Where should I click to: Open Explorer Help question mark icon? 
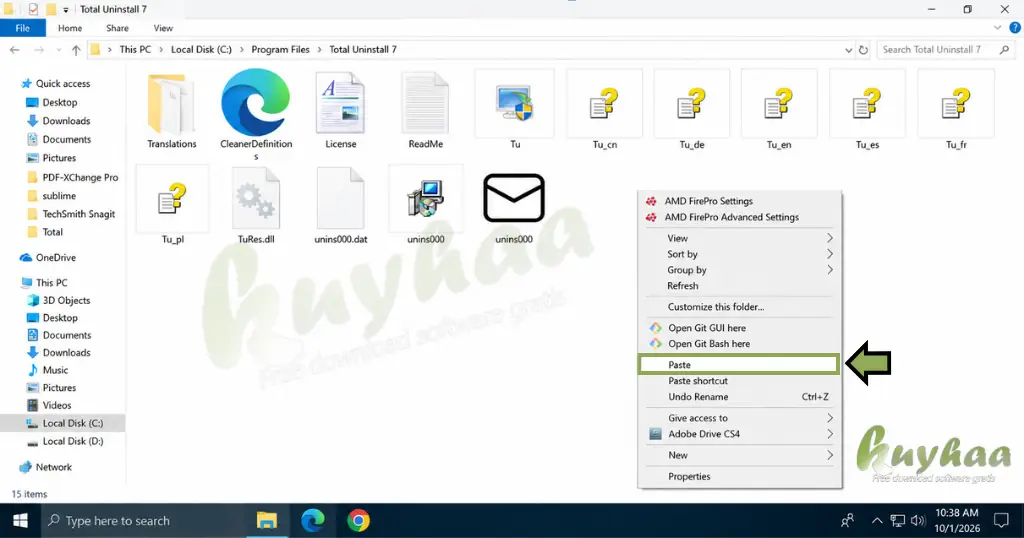tap(1015, 28)
